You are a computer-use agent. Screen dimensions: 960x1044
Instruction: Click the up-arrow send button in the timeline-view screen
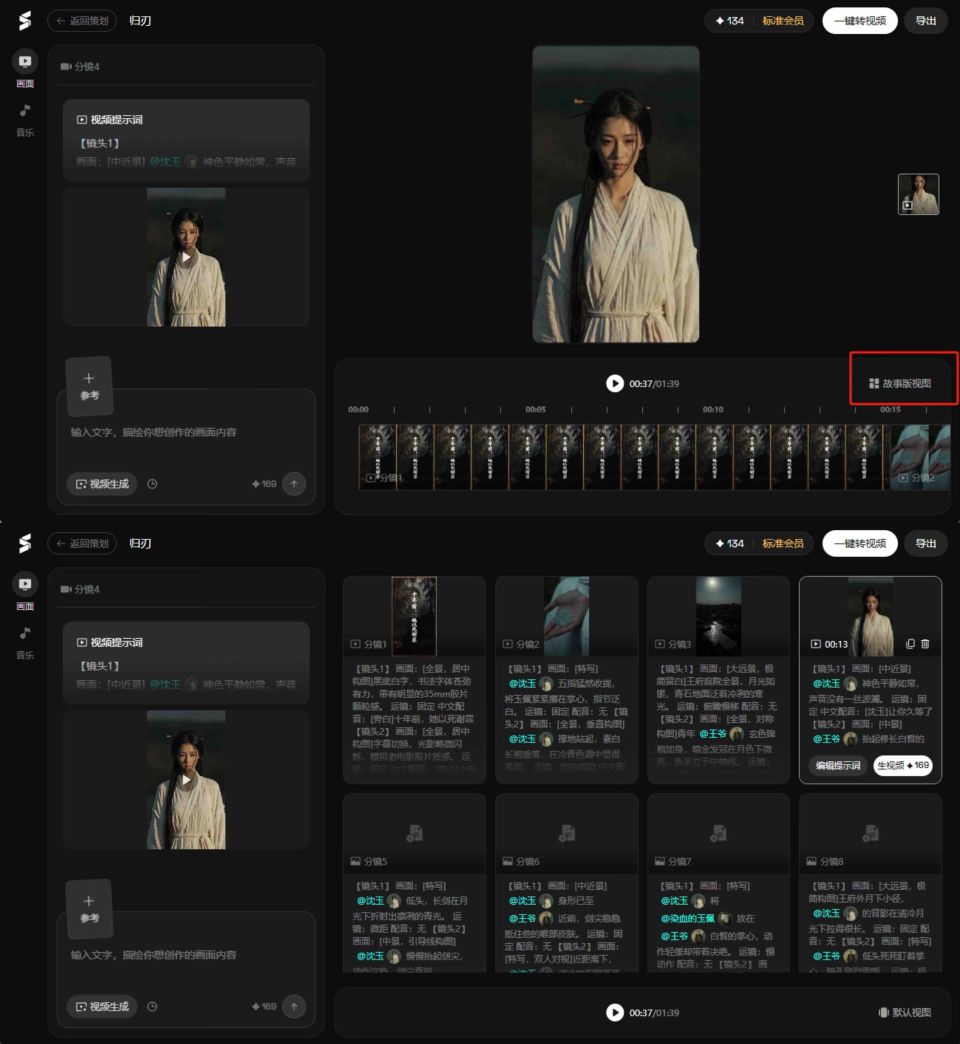click(294, 484)
